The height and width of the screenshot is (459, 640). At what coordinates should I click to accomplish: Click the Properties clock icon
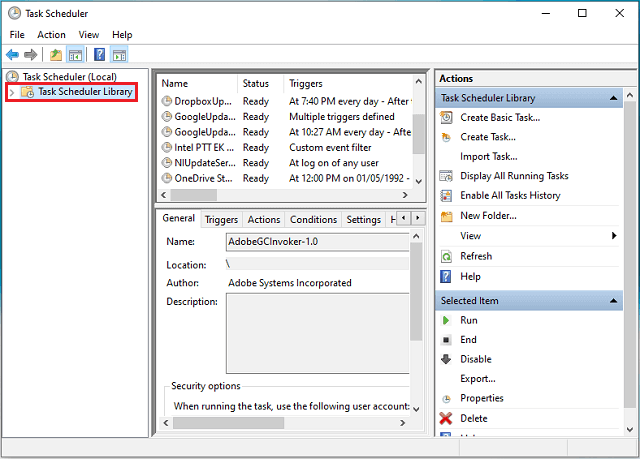click(x=447, y=399)
